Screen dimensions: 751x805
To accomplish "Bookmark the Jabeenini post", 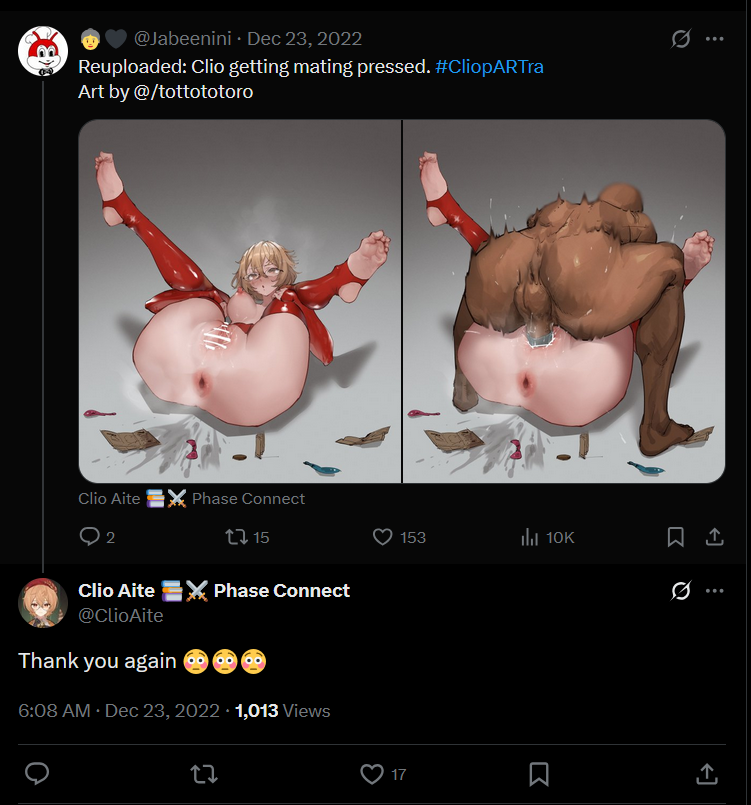I will click(x=676, y=537).
